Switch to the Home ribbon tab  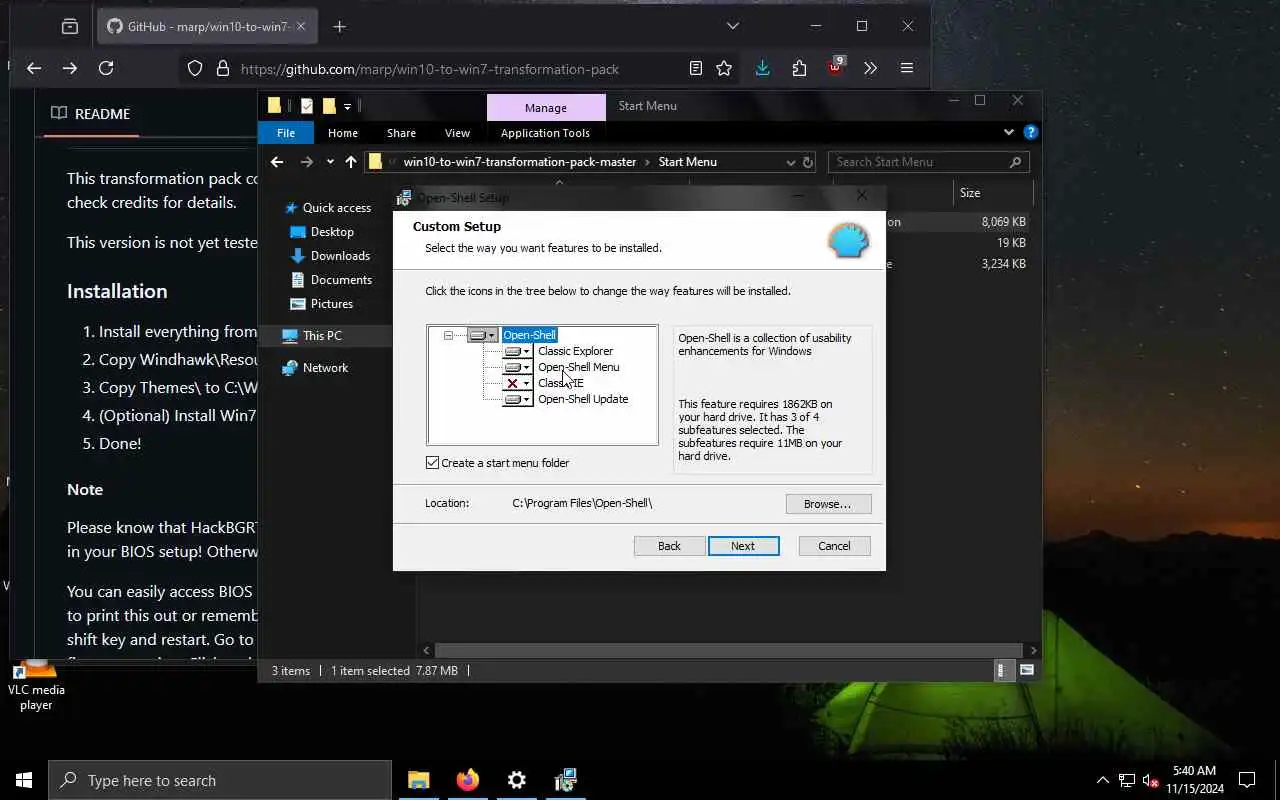[x=343, y=133]
